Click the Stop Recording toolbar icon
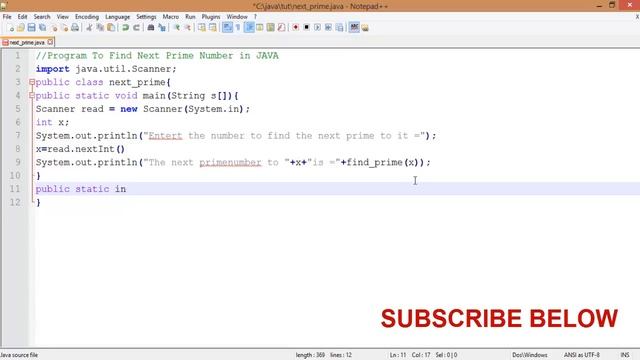This screenshot has width=640, height=360. coord(307,28)
